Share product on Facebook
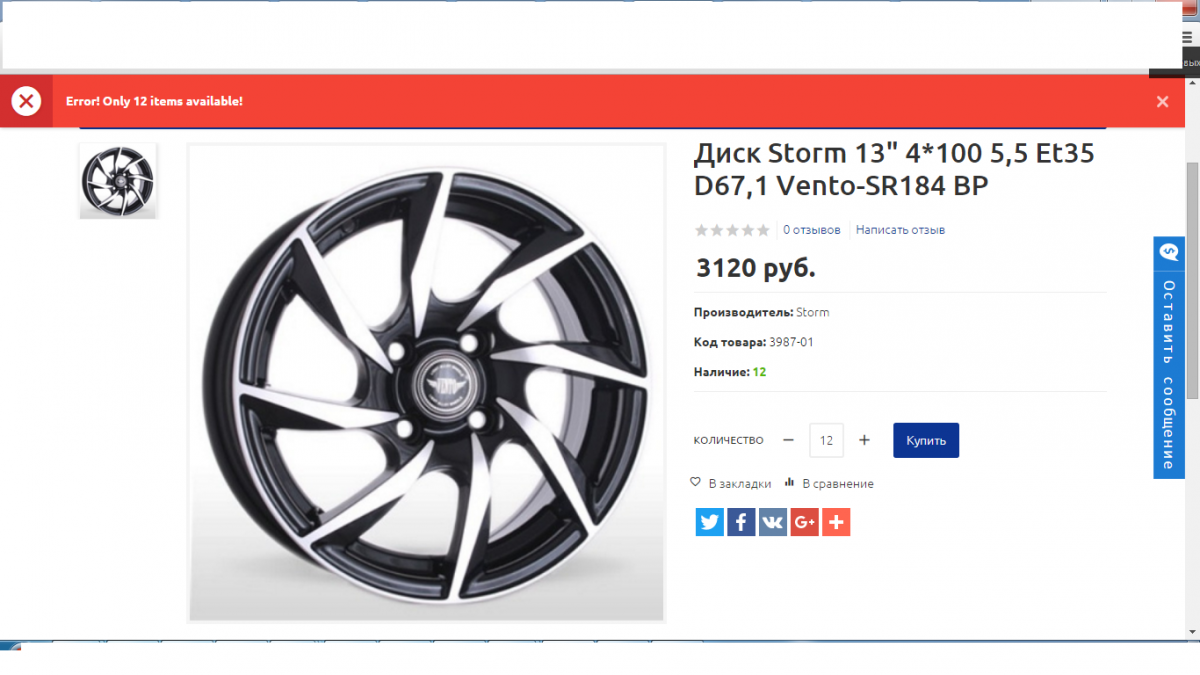Screen dimensions: 1200x675 [x=741, y=522]
